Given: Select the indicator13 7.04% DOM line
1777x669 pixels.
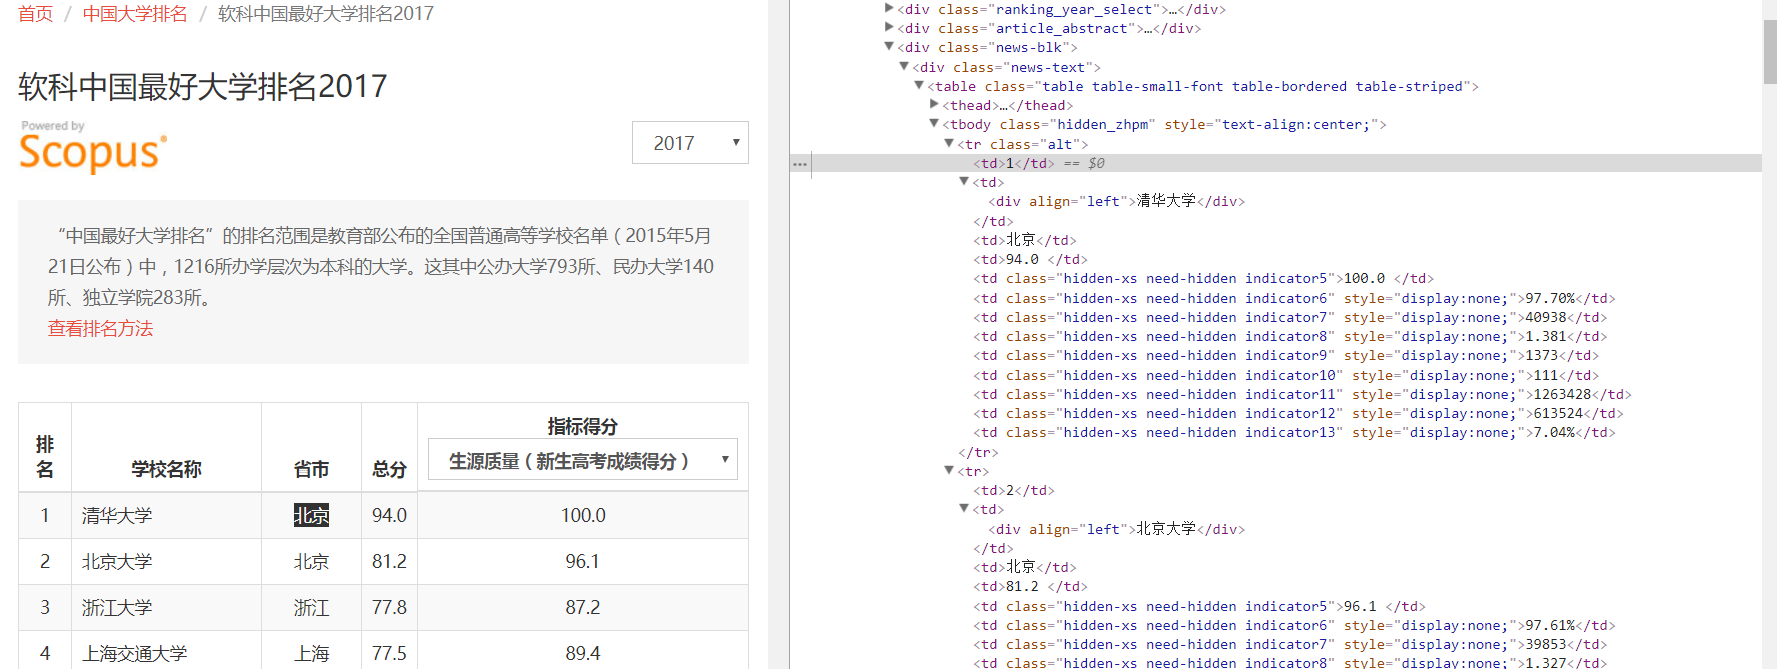Looking at the screenshot, I should pos(1294,432).
